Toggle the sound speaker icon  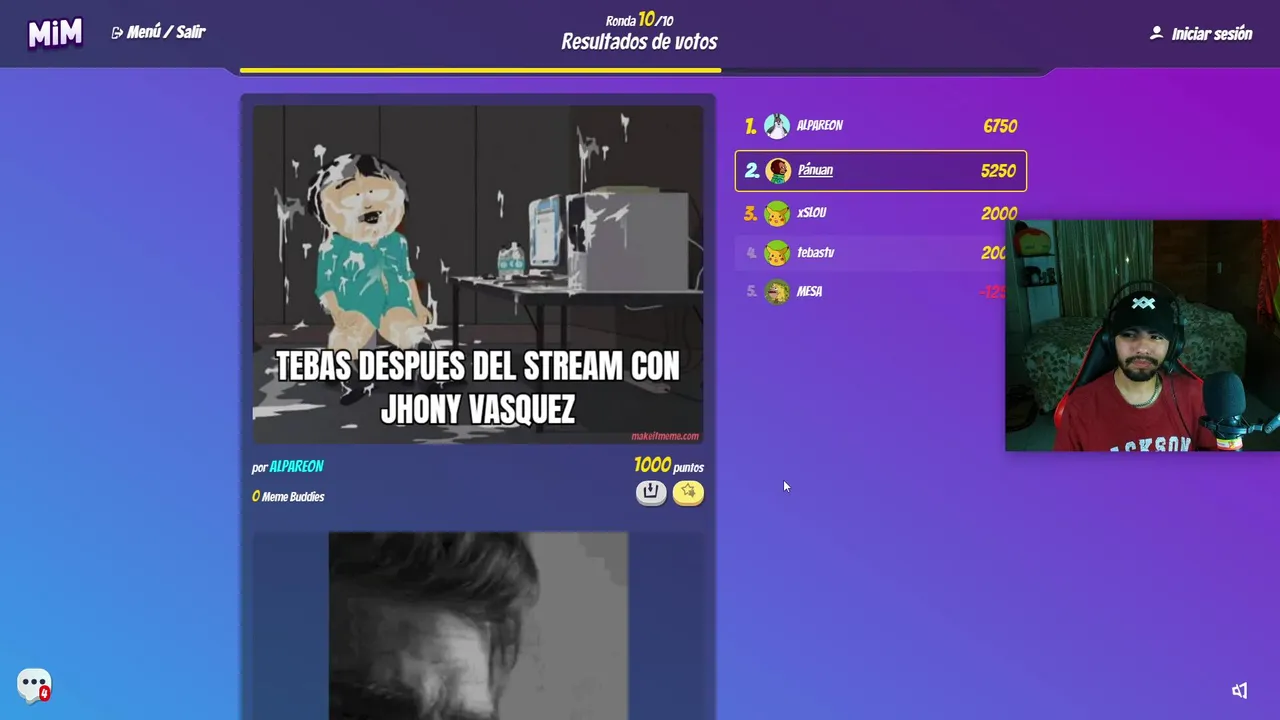point(1240,690)
